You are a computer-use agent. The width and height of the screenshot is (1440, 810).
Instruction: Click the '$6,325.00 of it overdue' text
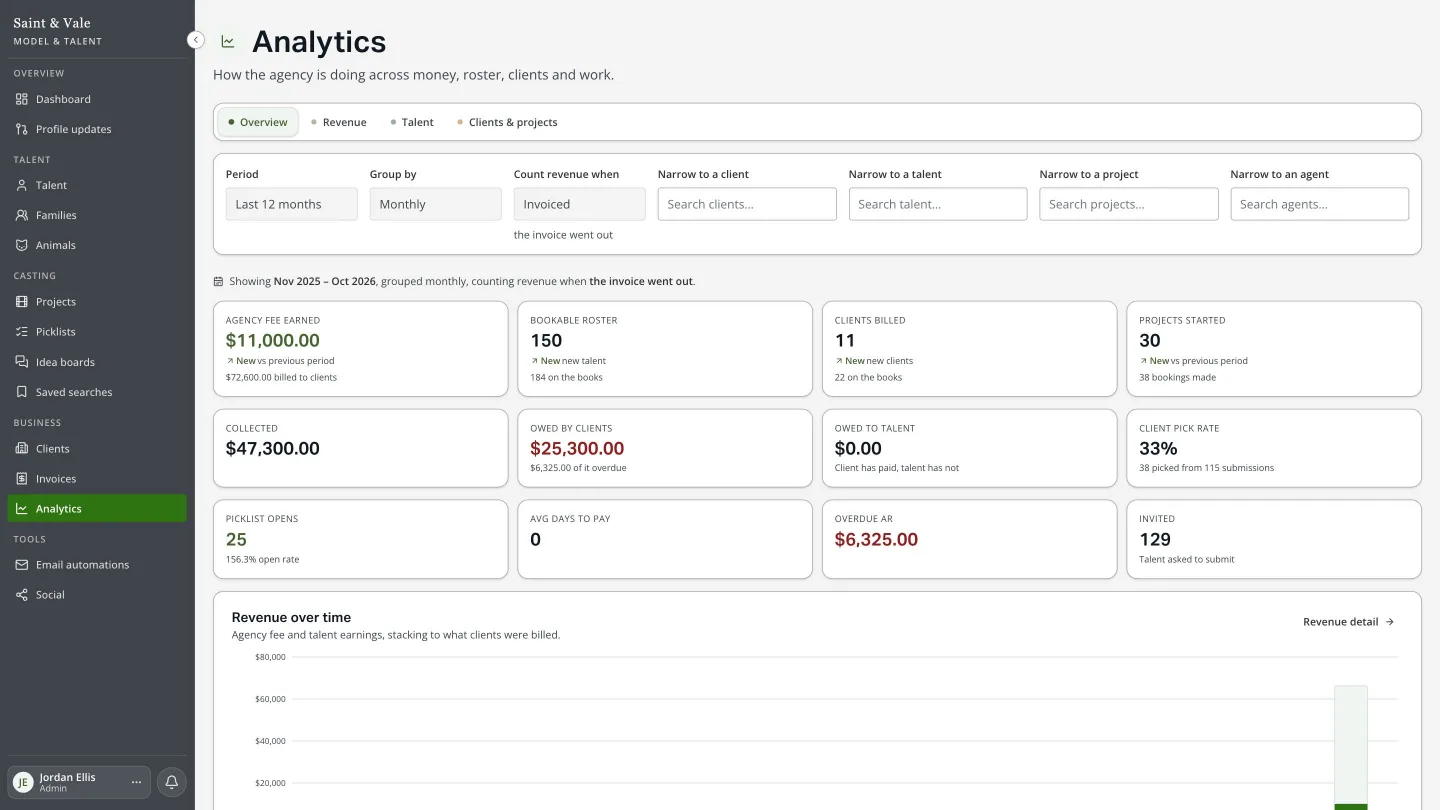(x=578, y=468)
